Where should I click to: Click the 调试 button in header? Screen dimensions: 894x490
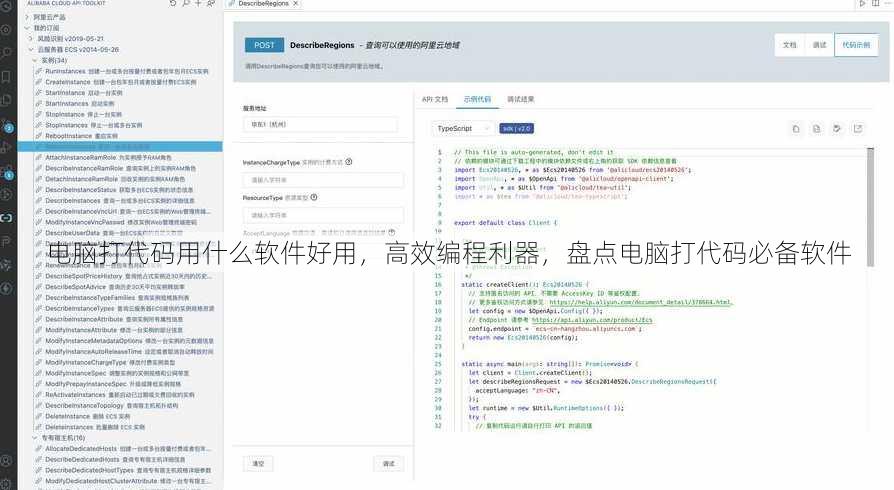(819, 45)
